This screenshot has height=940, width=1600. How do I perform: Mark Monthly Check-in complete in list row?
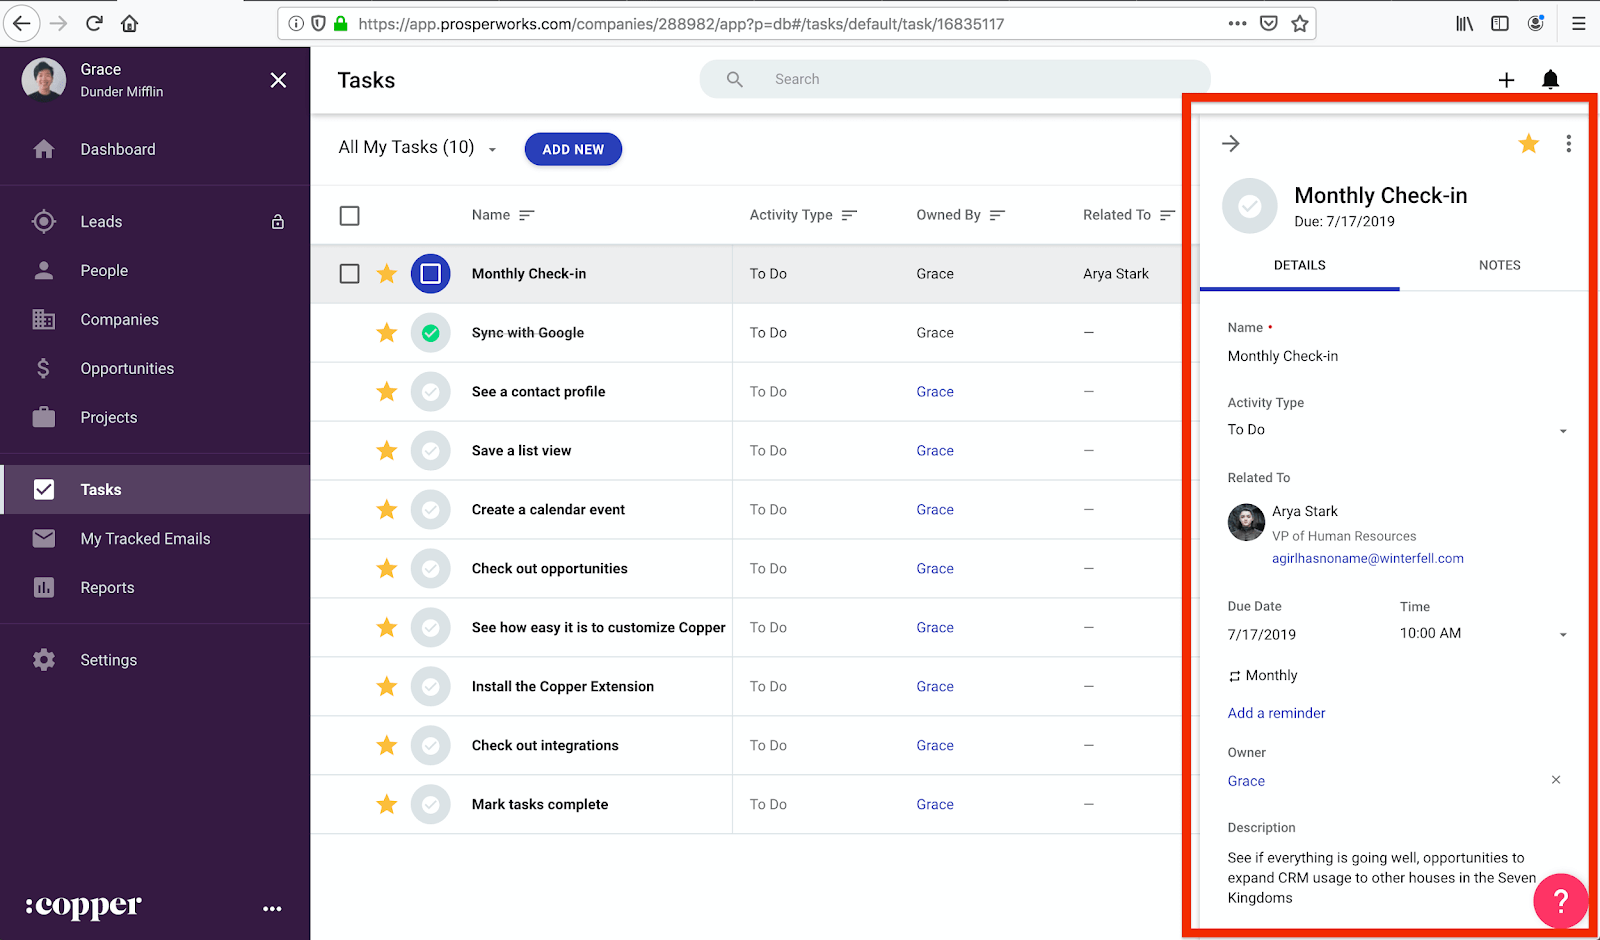[x=430, y=273]
